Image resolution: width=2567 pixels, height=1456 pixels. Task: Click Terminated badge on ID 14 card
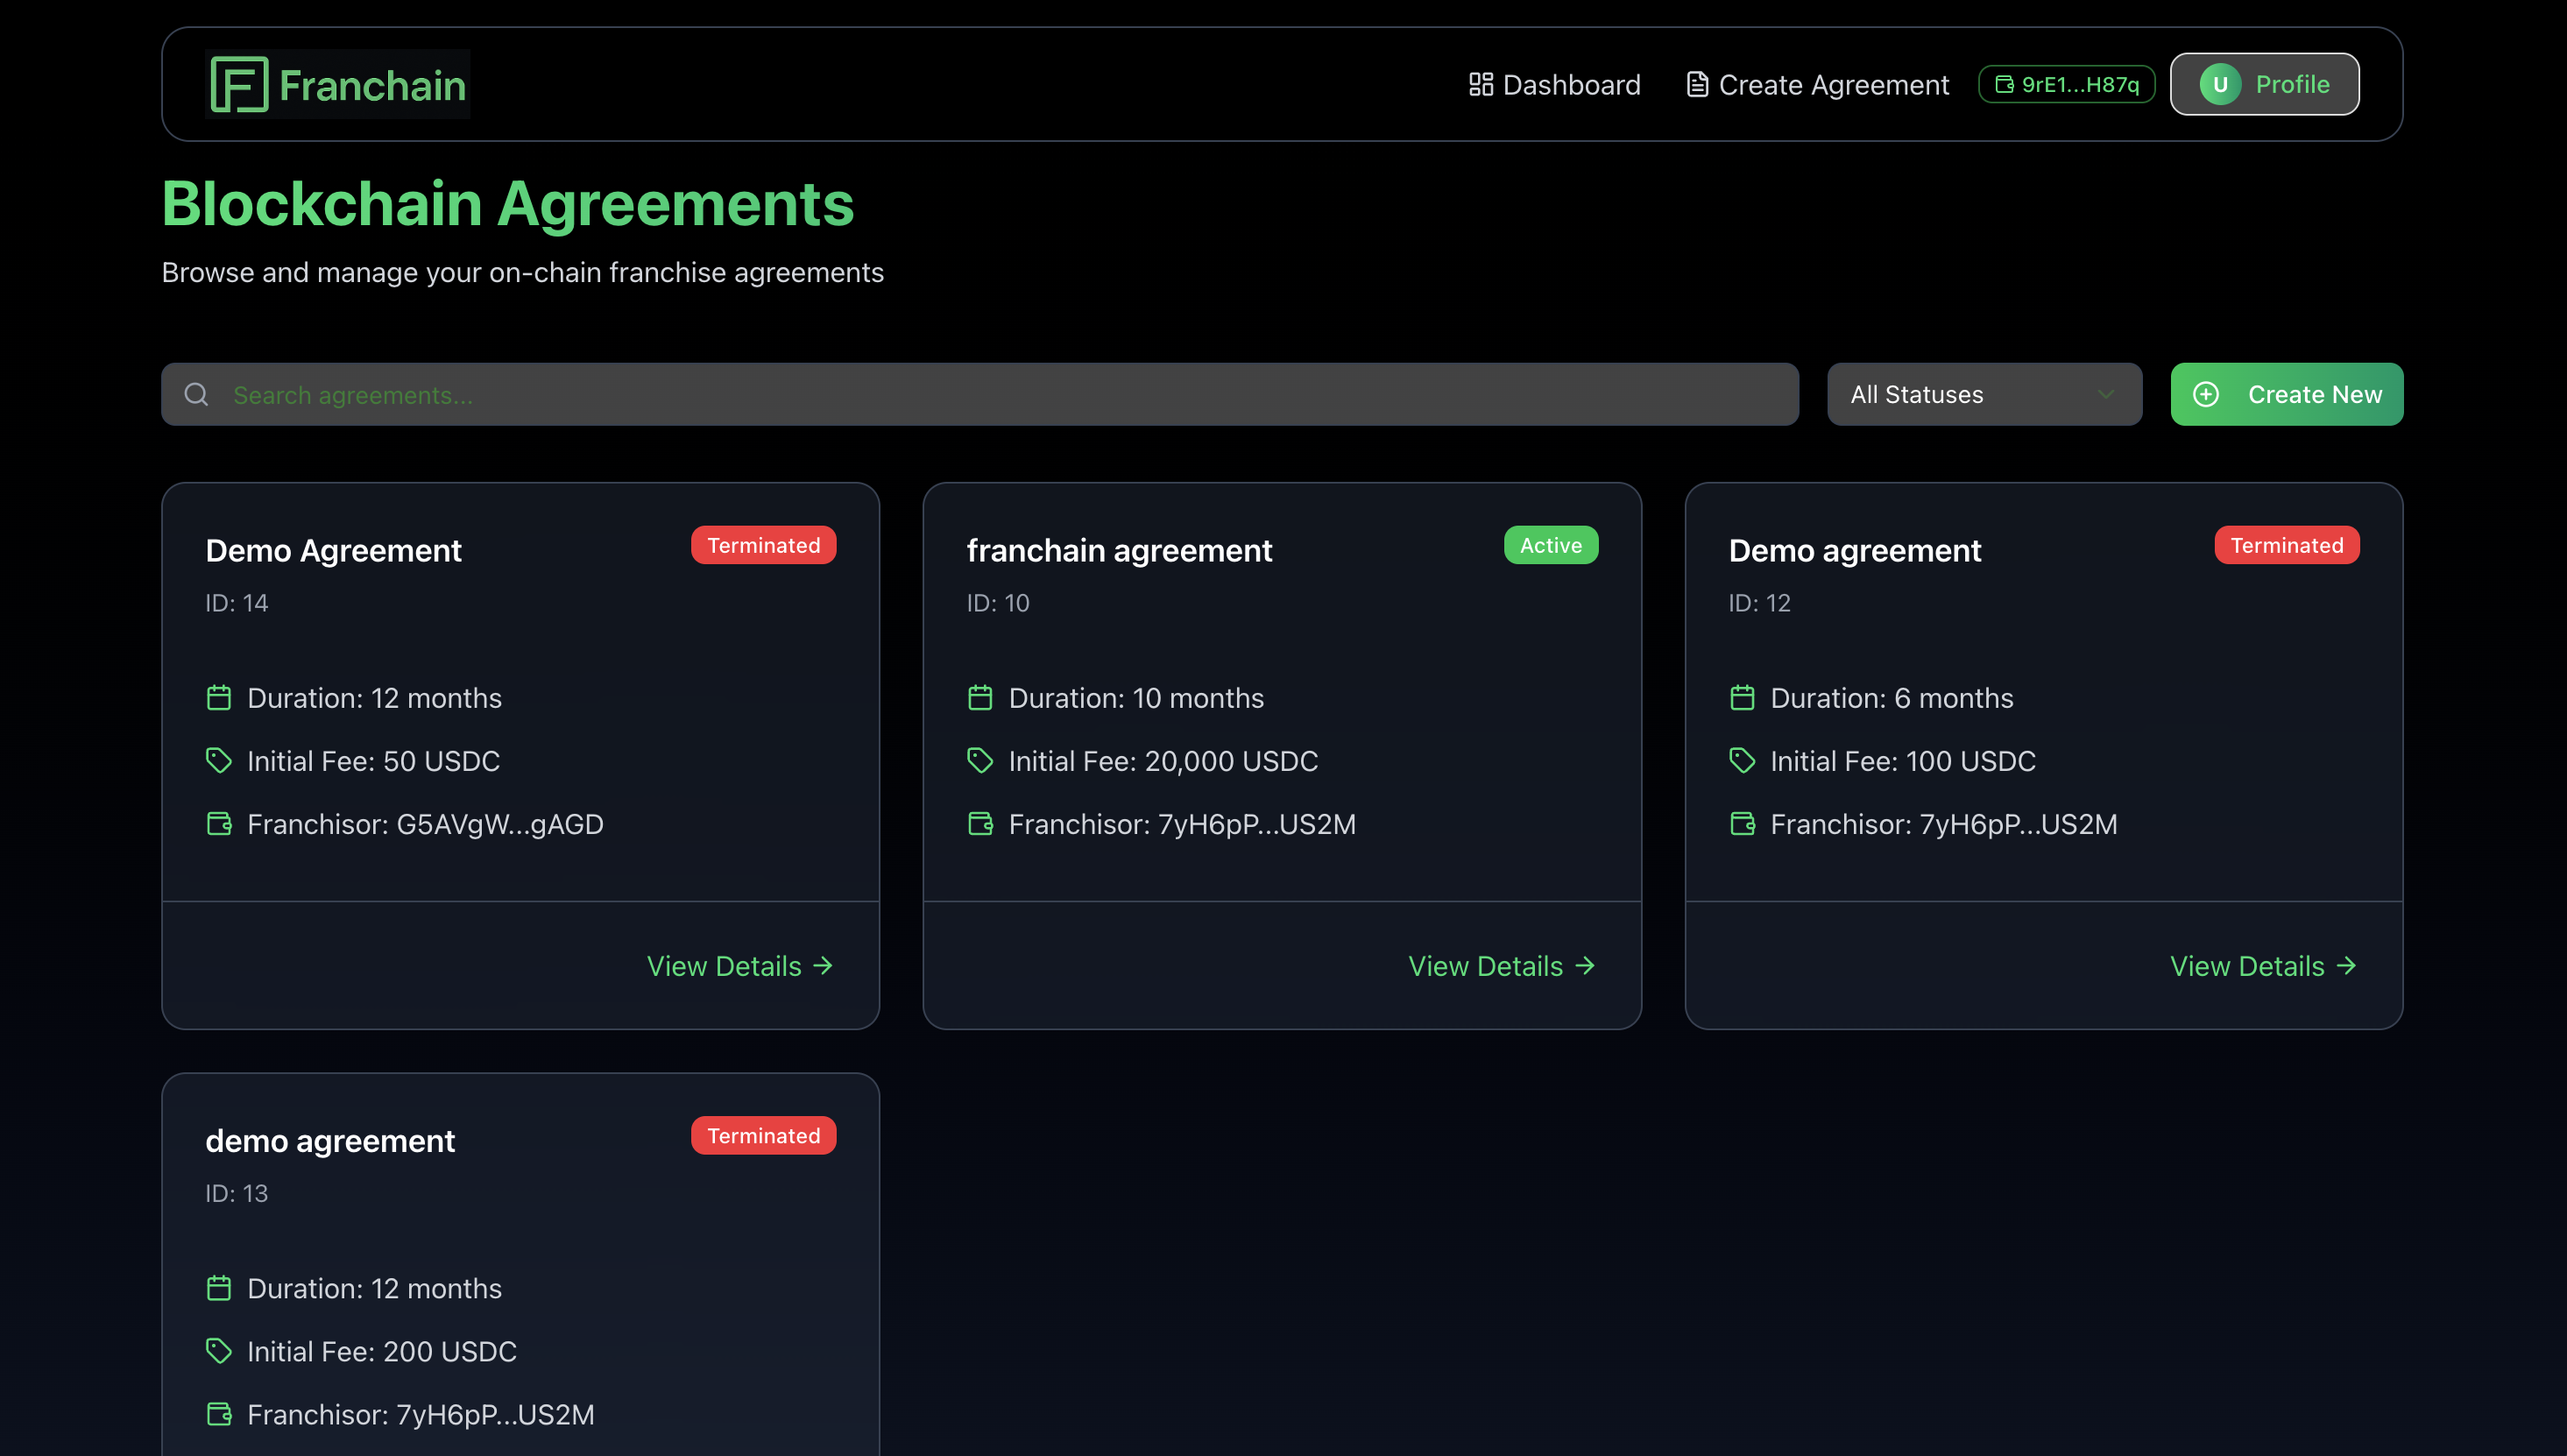click(763, 545)
